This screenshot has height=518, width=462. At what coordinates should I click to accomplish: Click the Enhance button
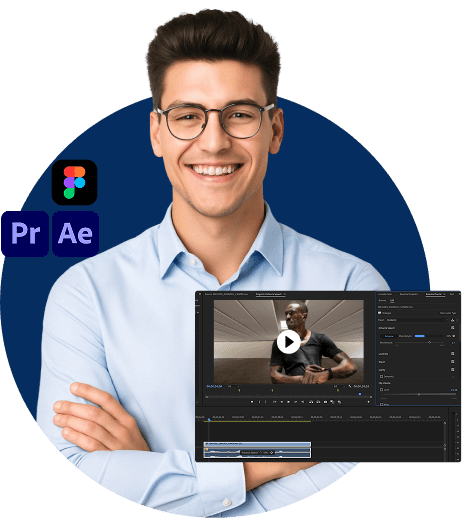click(x=389, y=336)
